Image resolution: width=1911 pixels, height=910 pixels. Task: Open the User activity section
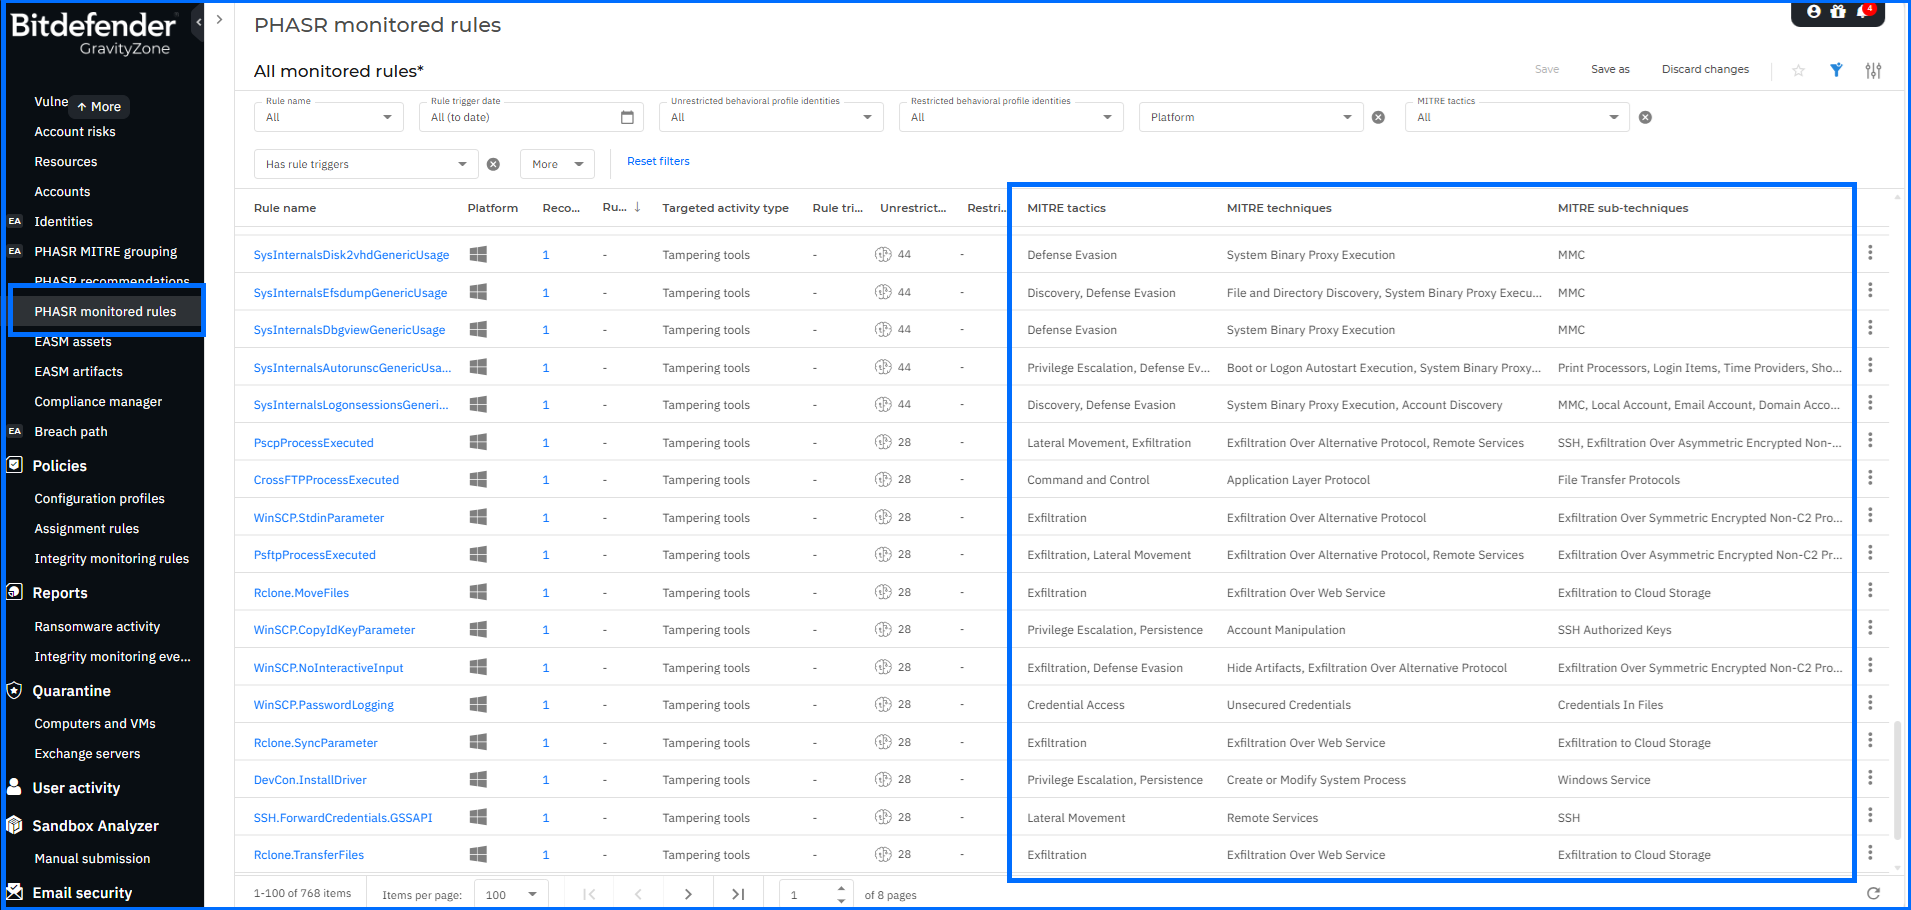point(76,787)
